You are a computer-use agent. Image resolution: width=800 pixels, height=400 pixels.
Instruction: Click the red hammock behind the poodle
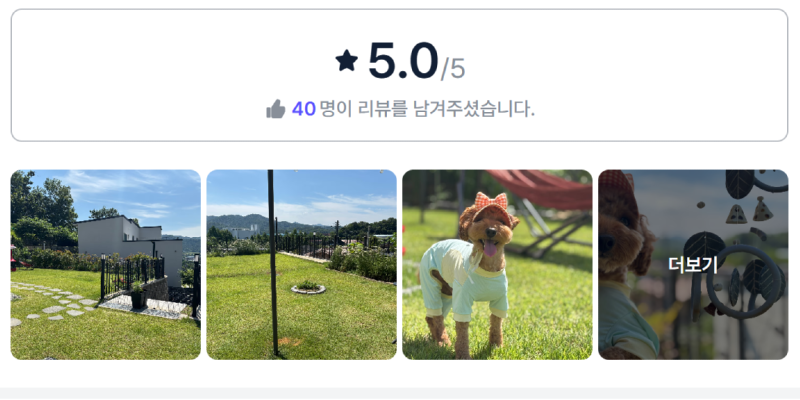point(542,188)
